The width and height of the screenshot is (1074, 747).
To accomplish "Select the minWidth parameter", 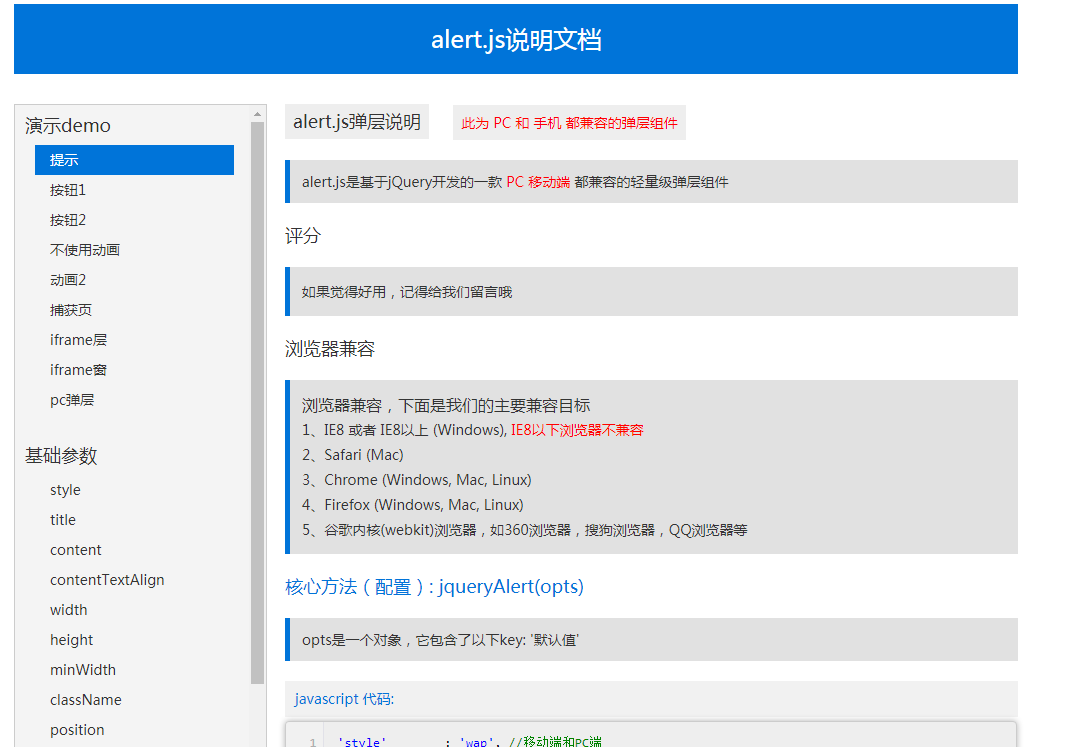I will point(82,669).
